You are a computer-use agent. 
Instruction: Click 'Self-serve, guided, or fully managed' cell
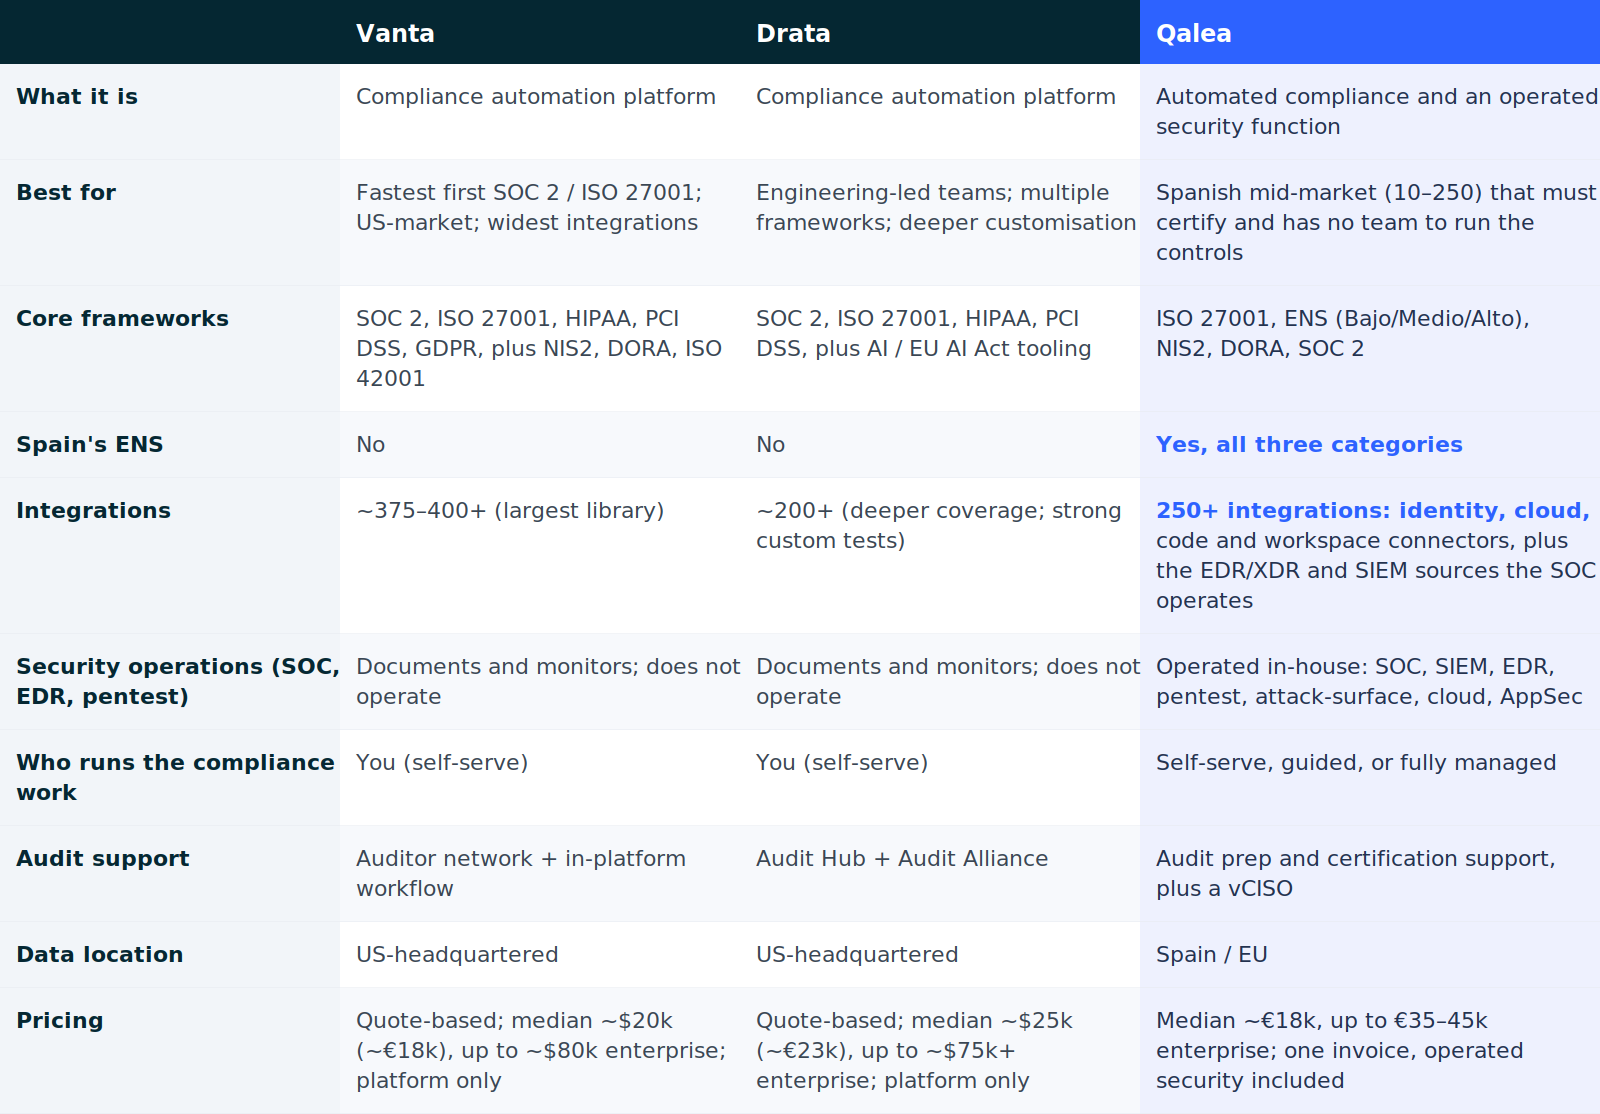pyautogui.click(x=1356, y=762)
